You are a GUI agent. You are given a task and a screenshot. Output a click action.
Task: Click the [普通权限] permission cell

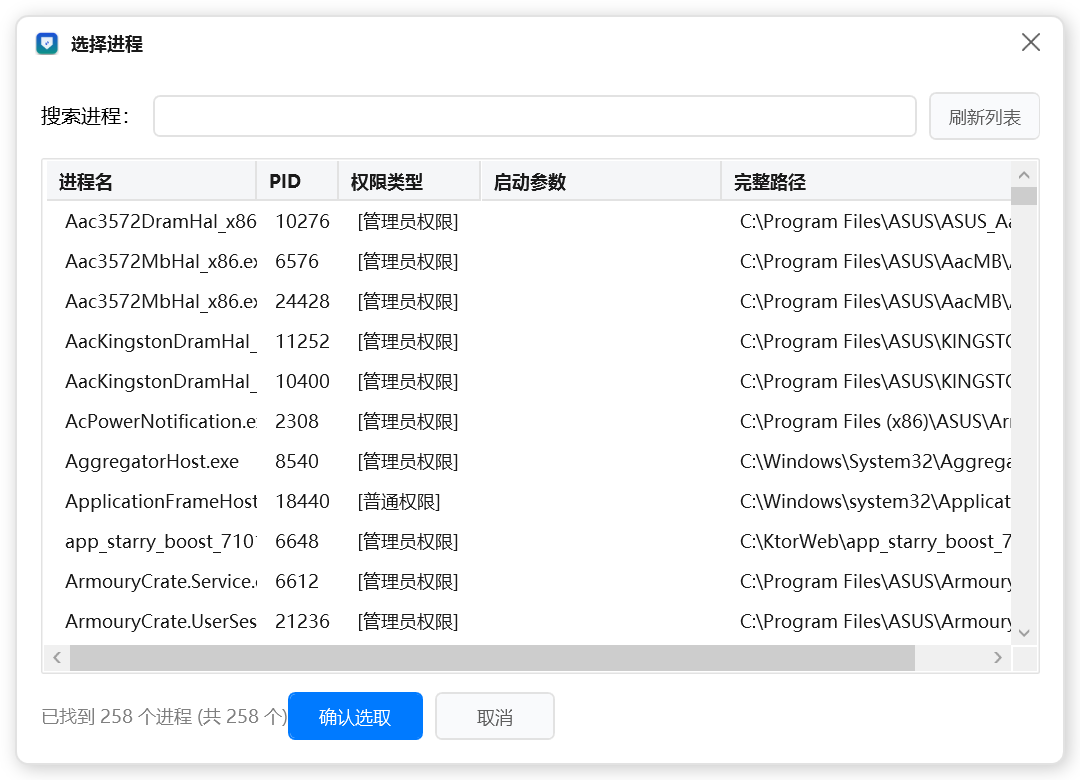coord(399,502)
